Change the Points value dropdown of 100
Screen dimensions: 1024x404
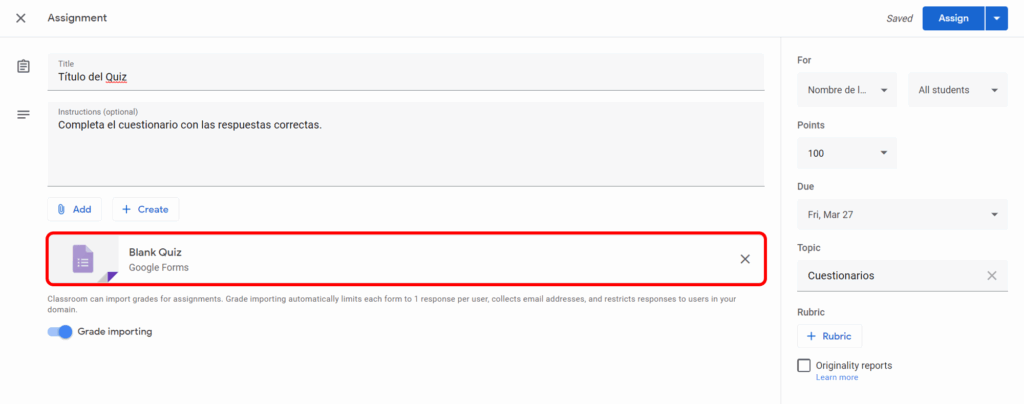tap(846, 152)
